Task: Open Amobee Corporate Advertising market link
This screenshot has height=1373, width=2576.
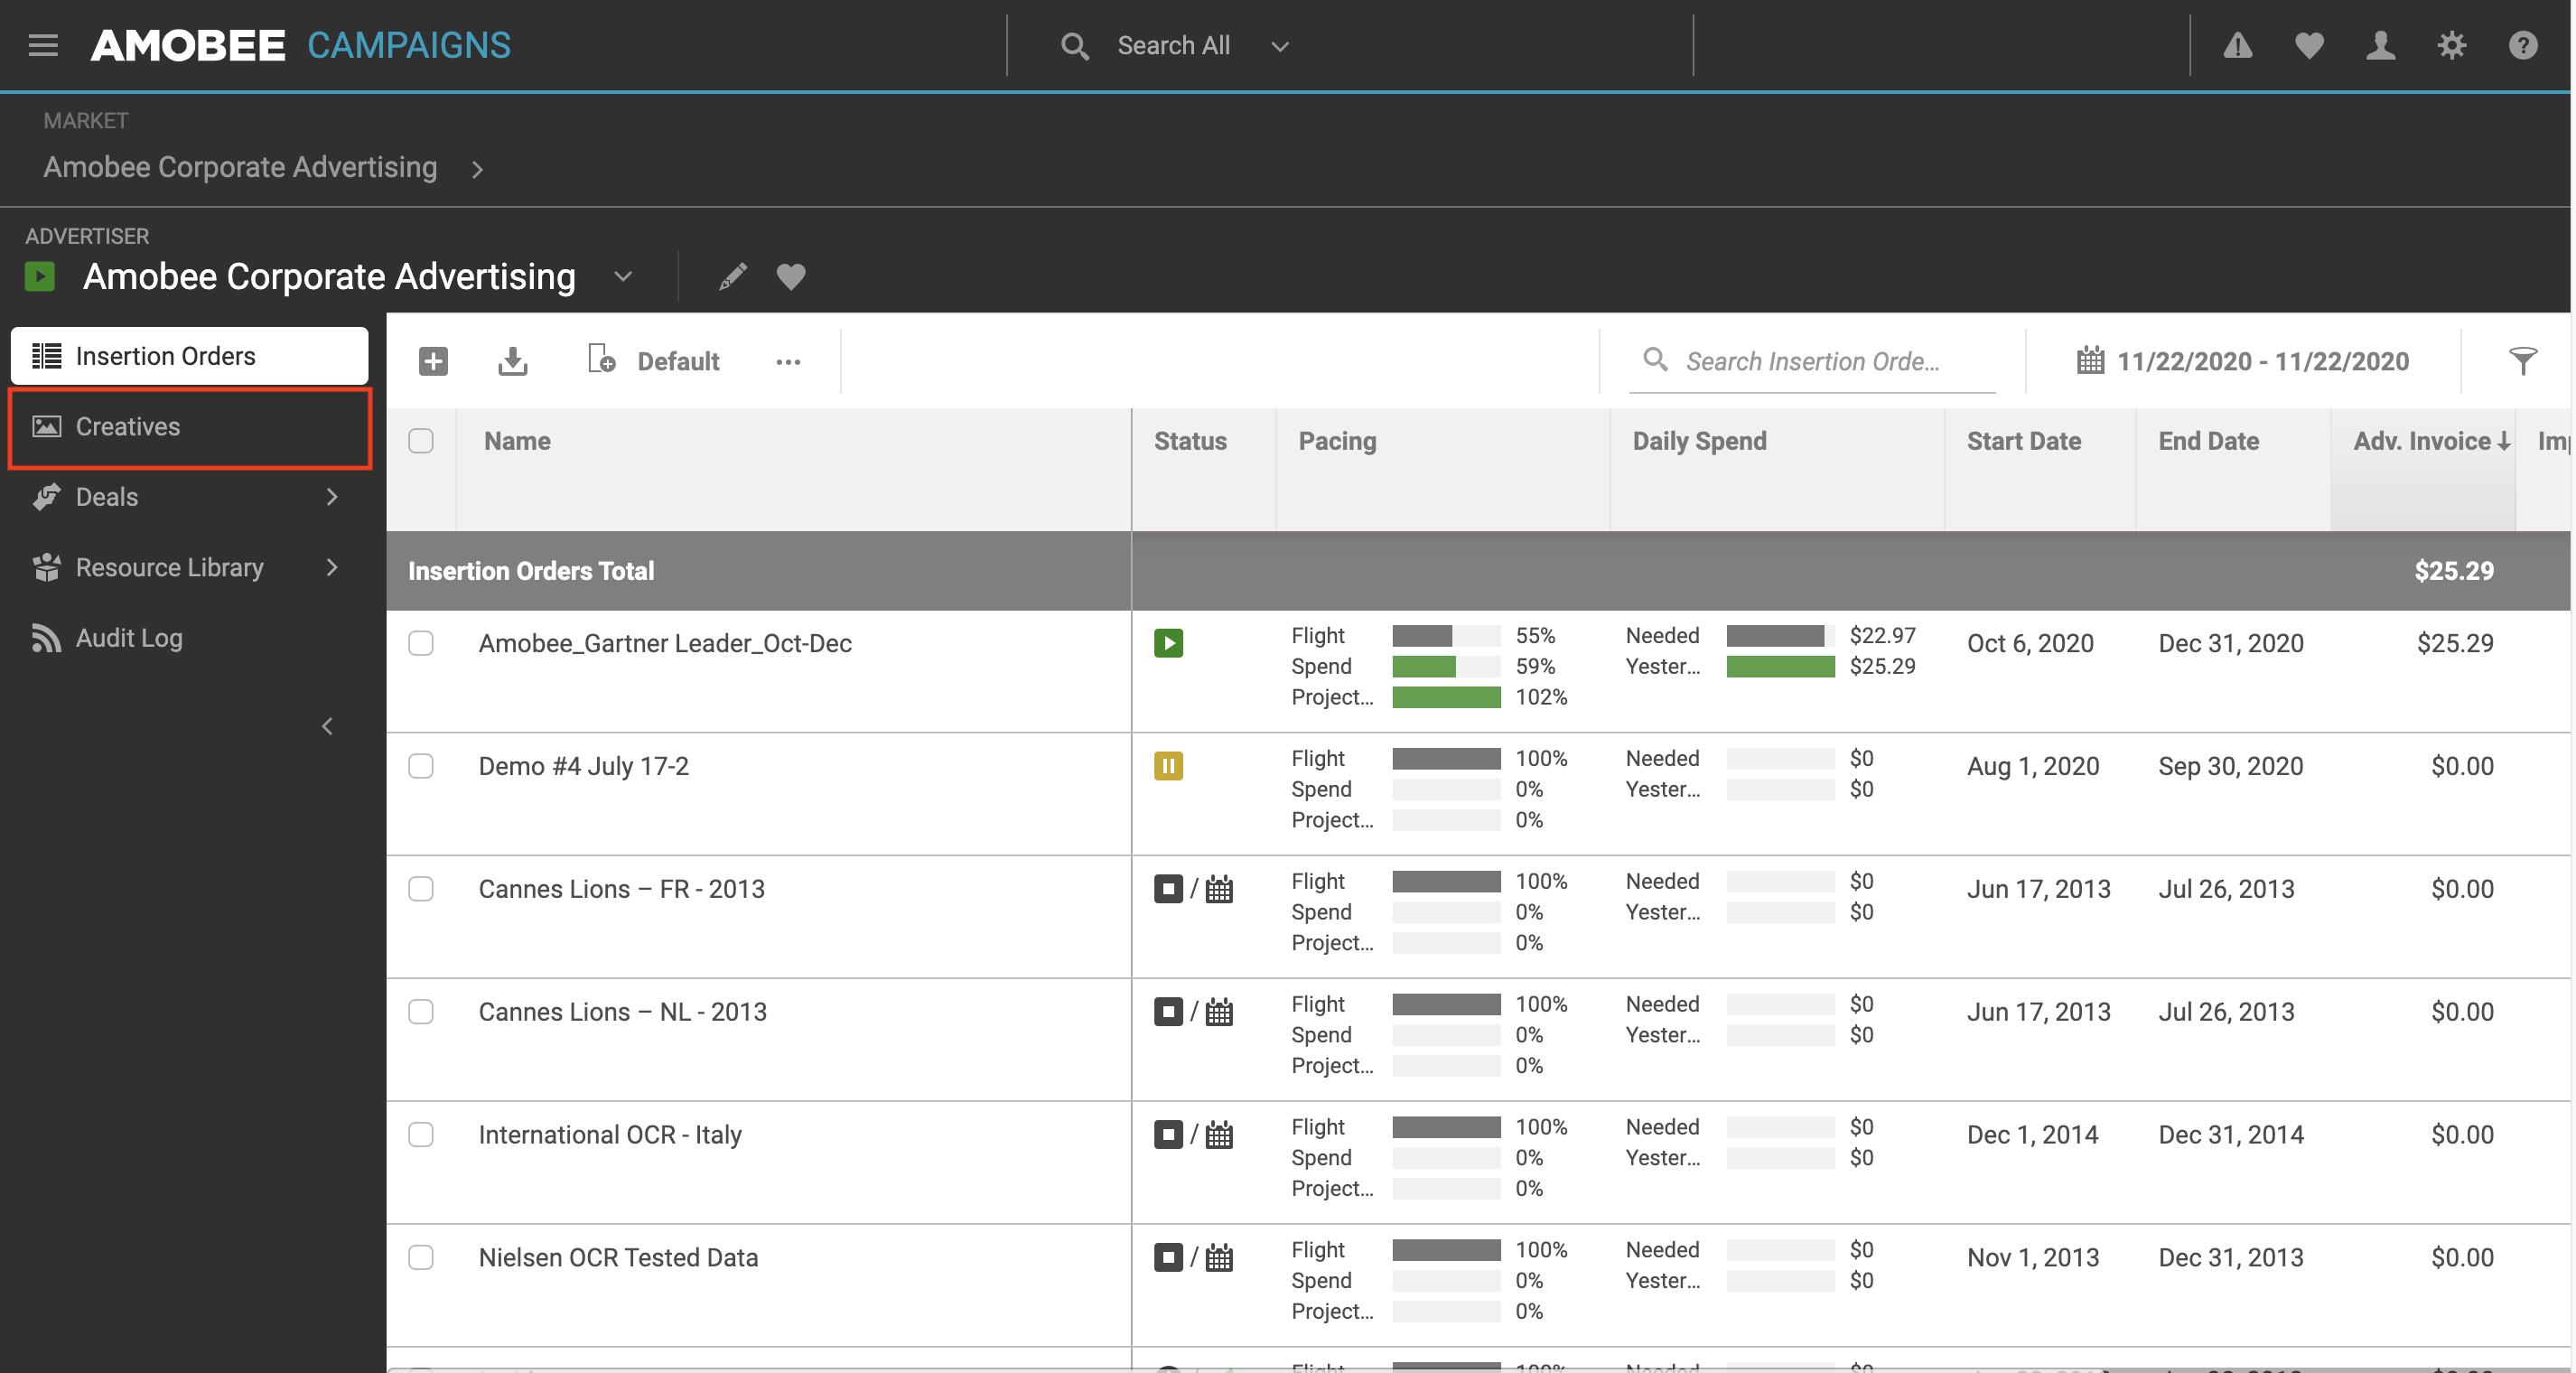Action: pyautogui.click(x=240, y=167)
